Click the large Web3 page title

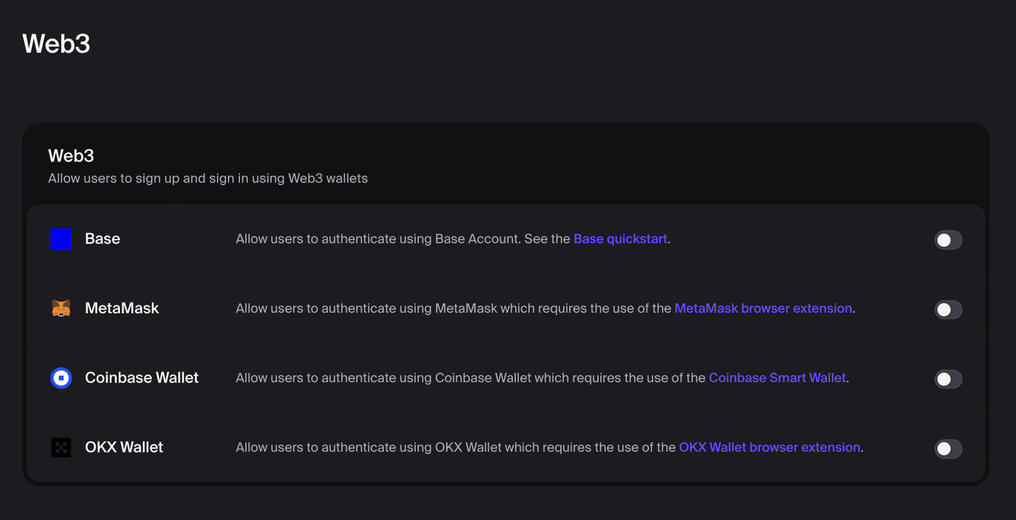tap(56, 44)
